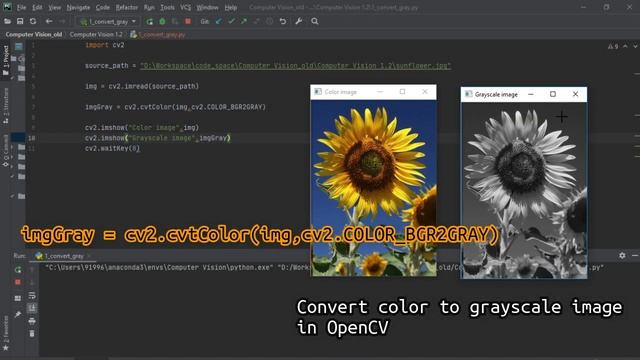
Task: Click the Rollback undo icon
Action: [x=283, y=21]
